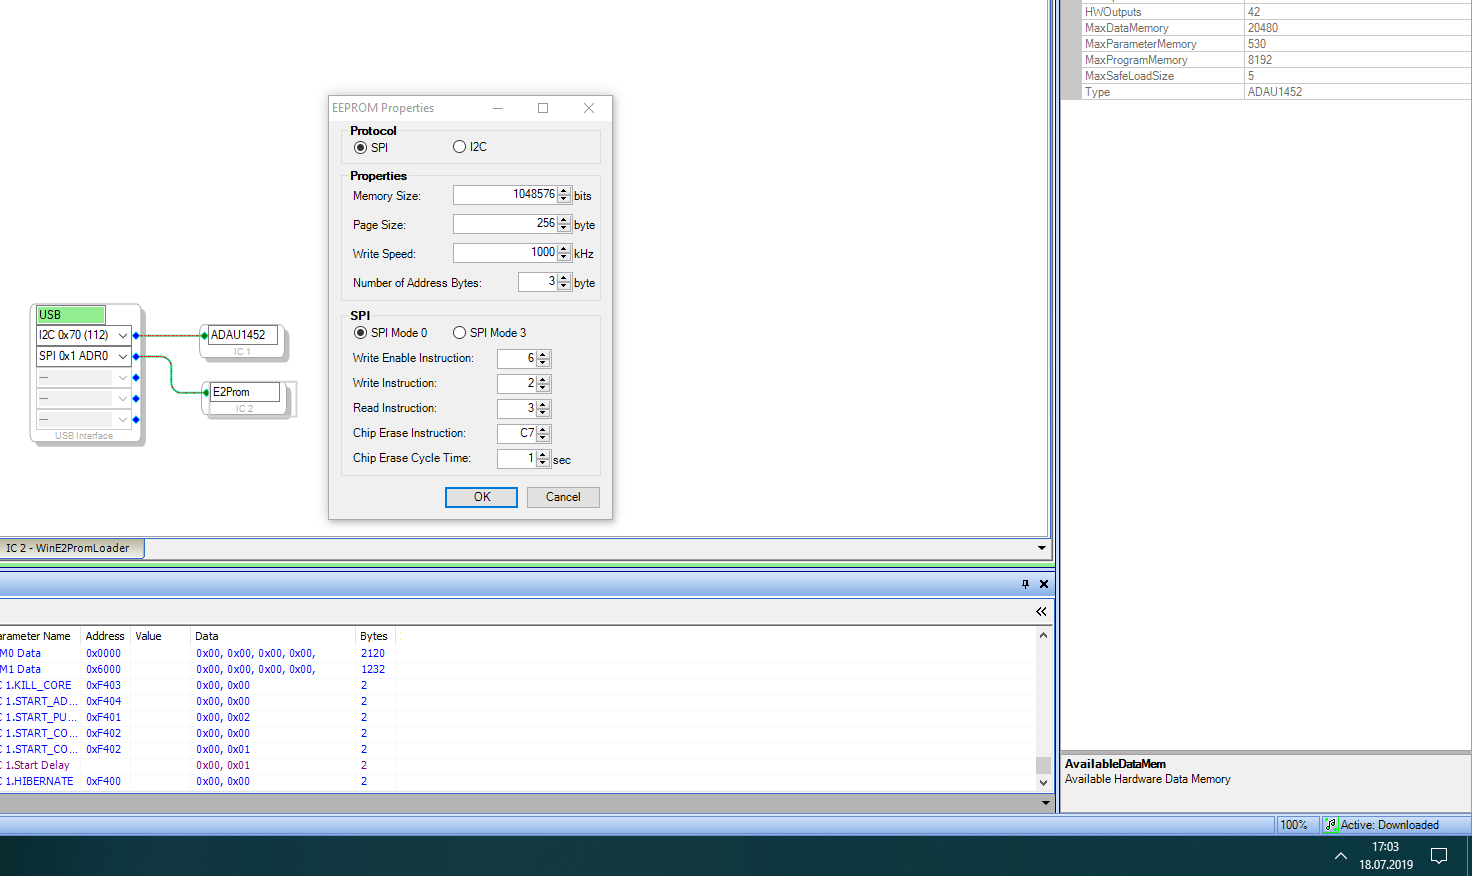Open the I2C 0x70 (112) dropdown
This screenshot has height=876, width=1472.
[x=123, y=335]
